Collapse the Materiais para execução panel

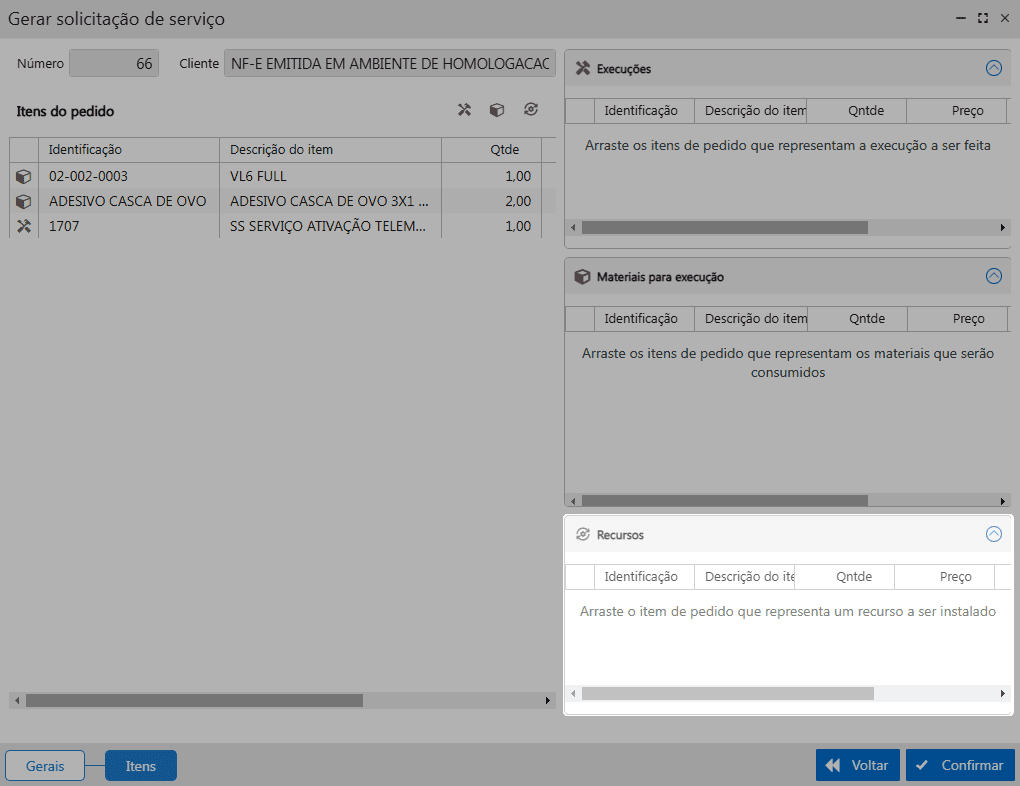[x=993, y=277]
